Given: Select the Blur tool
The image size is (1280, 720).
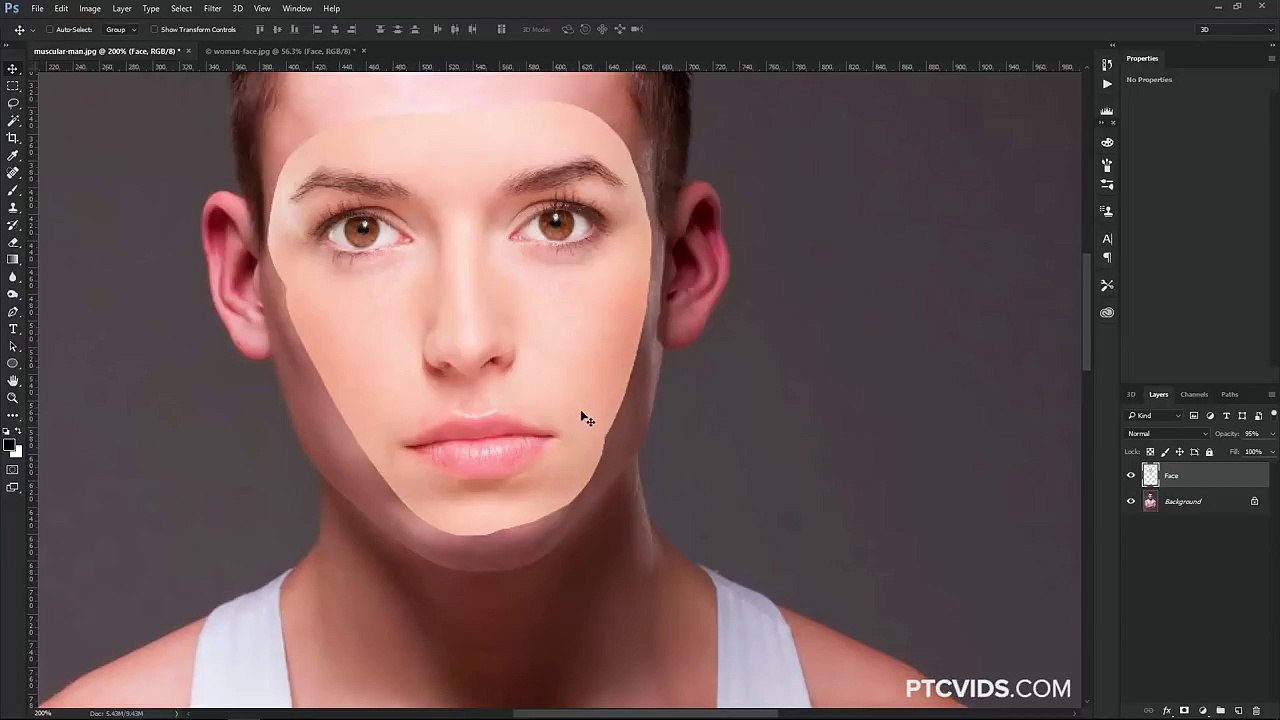Looking at the screenshot, I should coord(13,277).
